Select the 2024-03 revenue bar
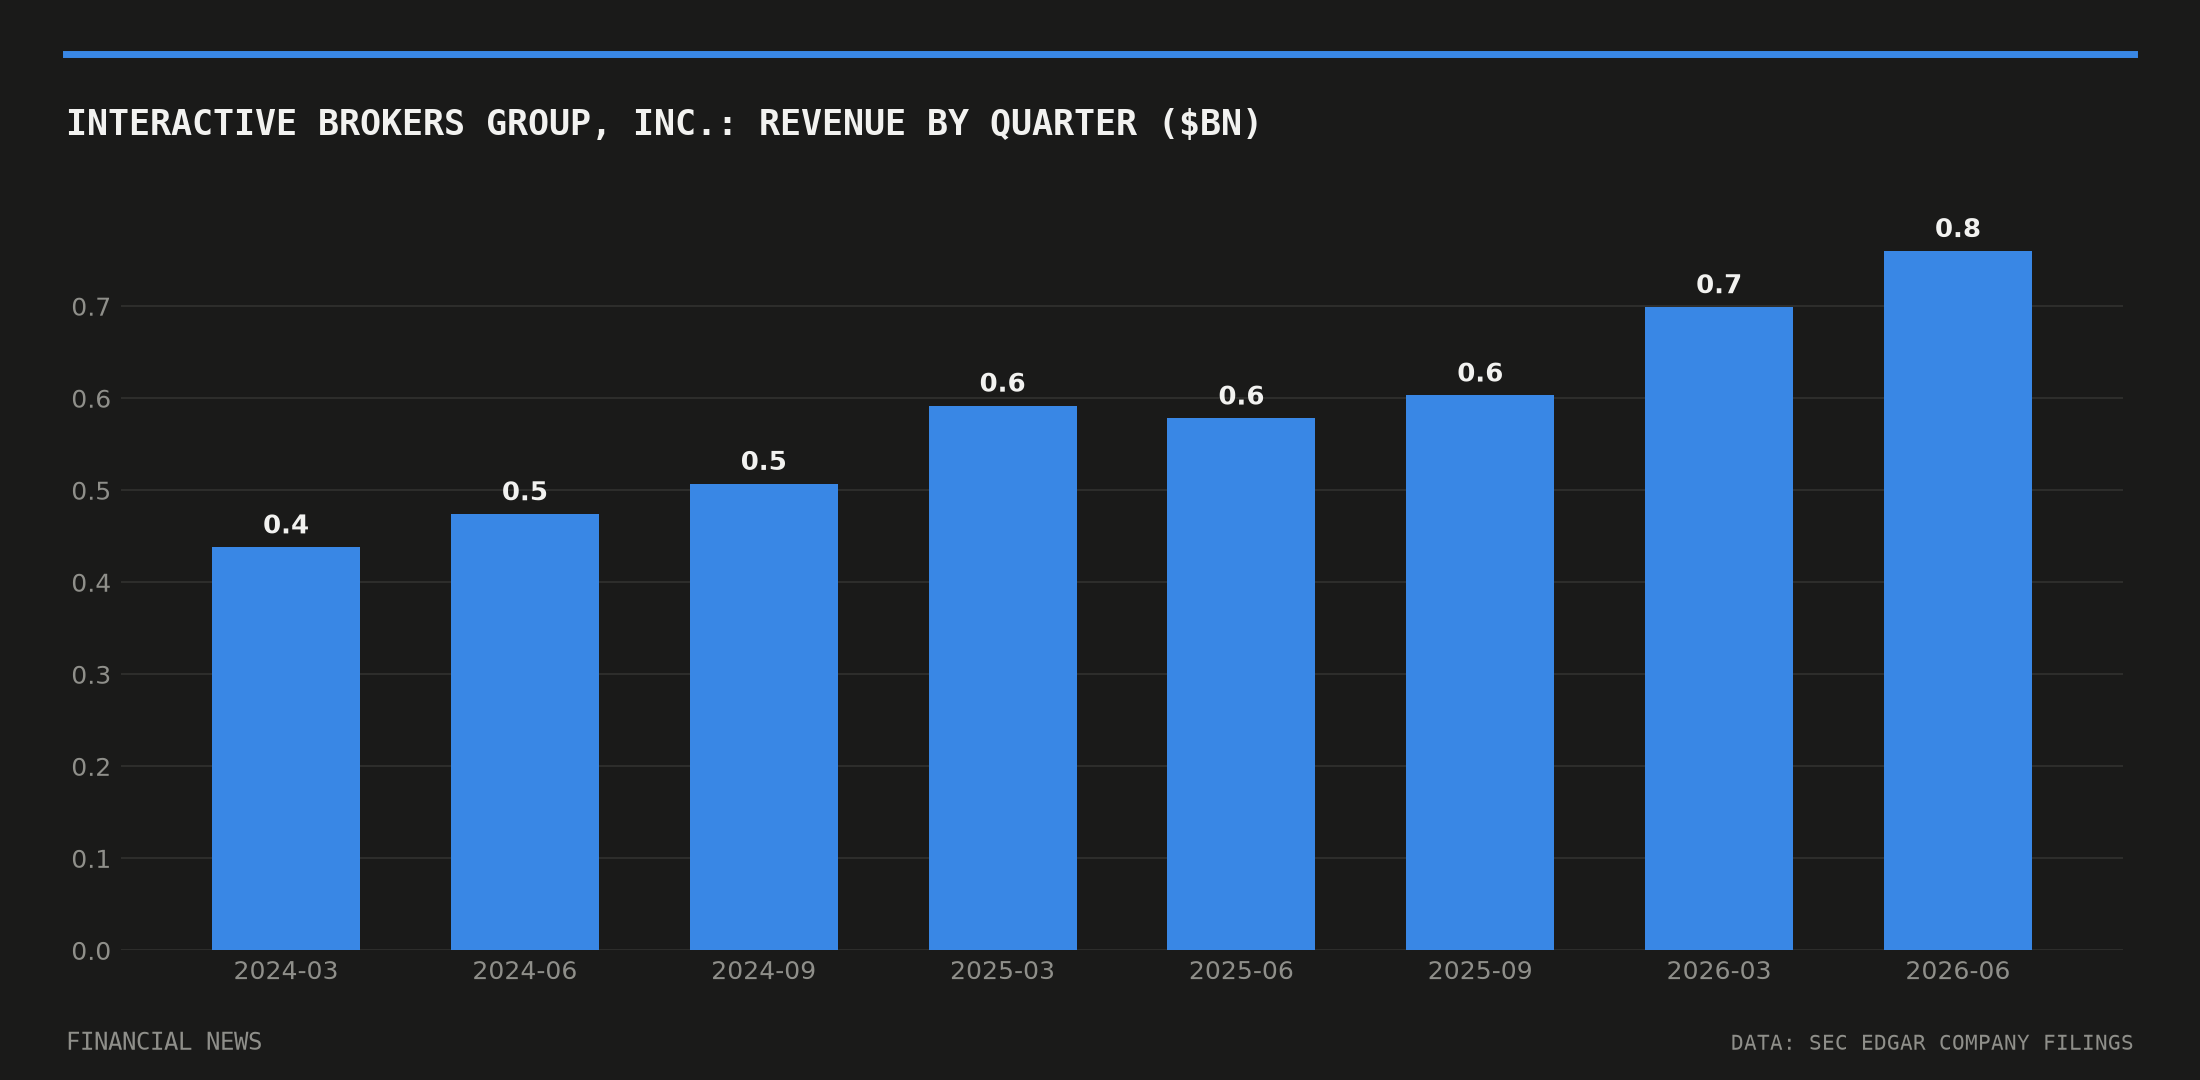 286,748
